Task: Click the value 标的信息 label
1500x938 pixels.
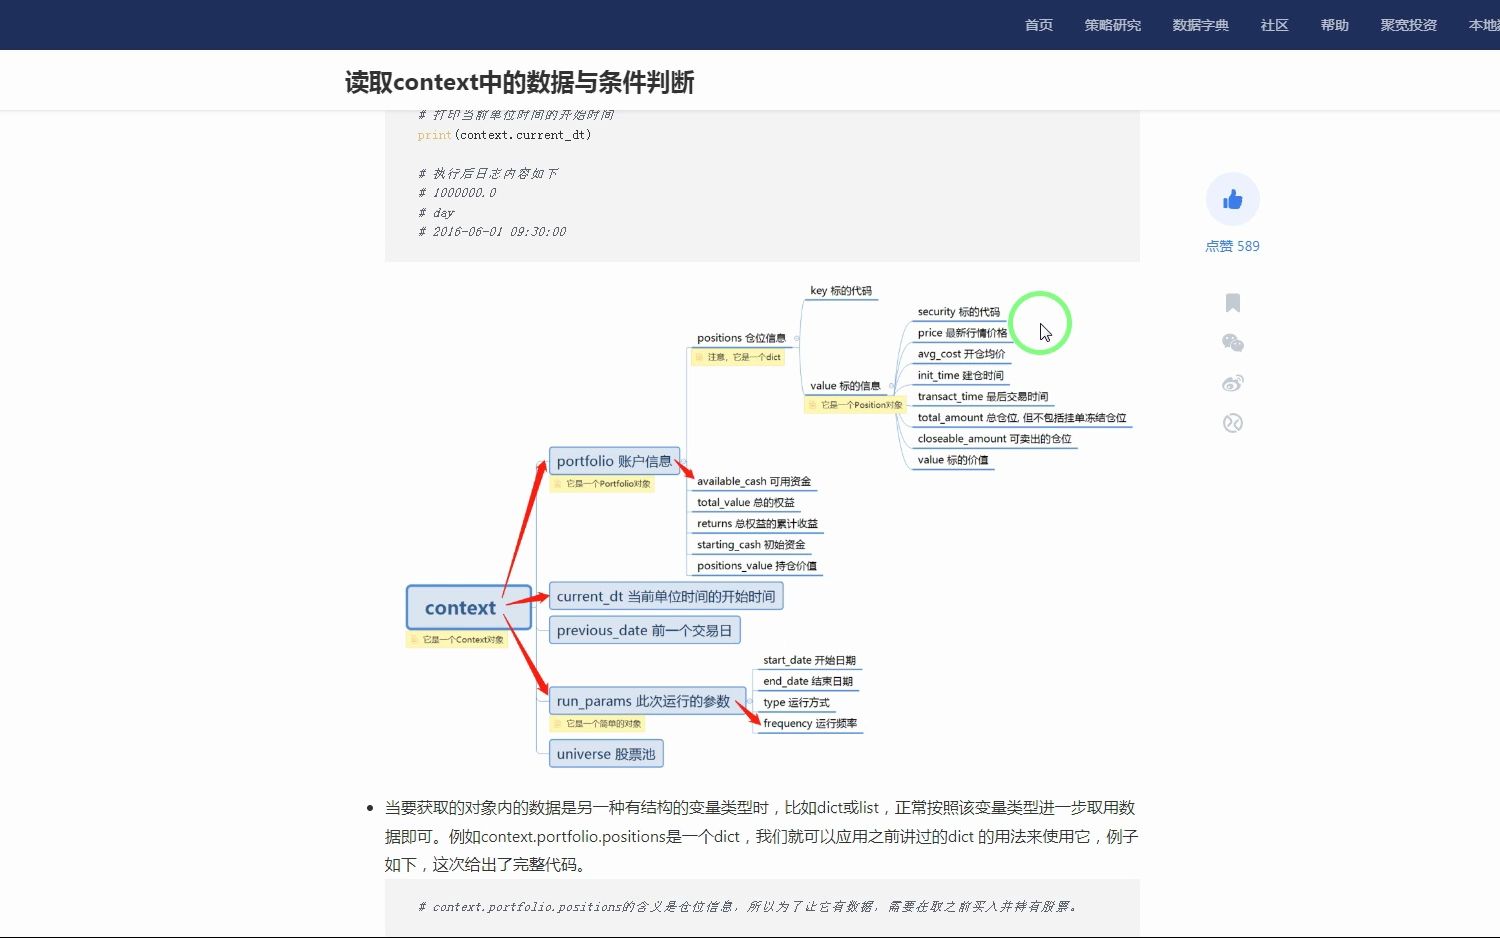Action: pos(845,385)
